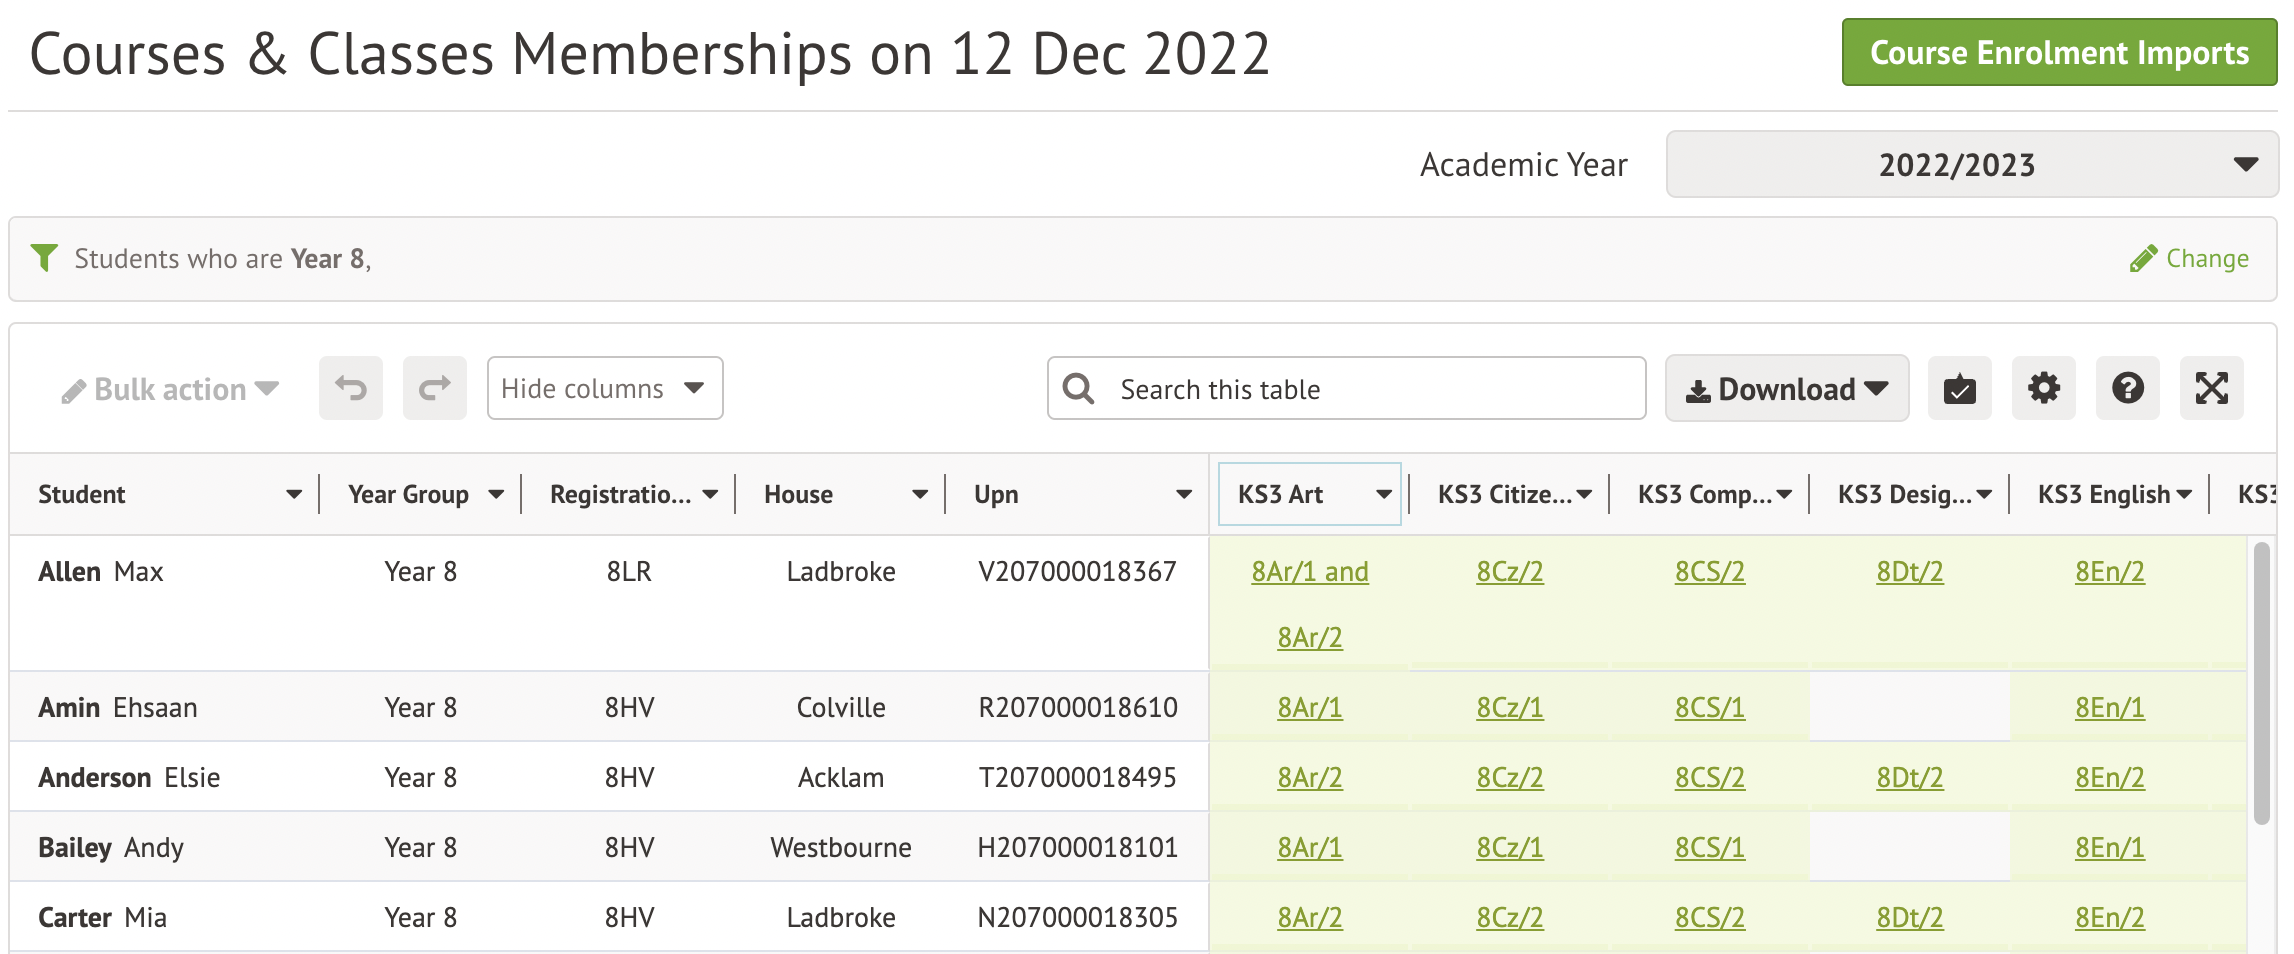Open House column sort arrow

point(919,494)
